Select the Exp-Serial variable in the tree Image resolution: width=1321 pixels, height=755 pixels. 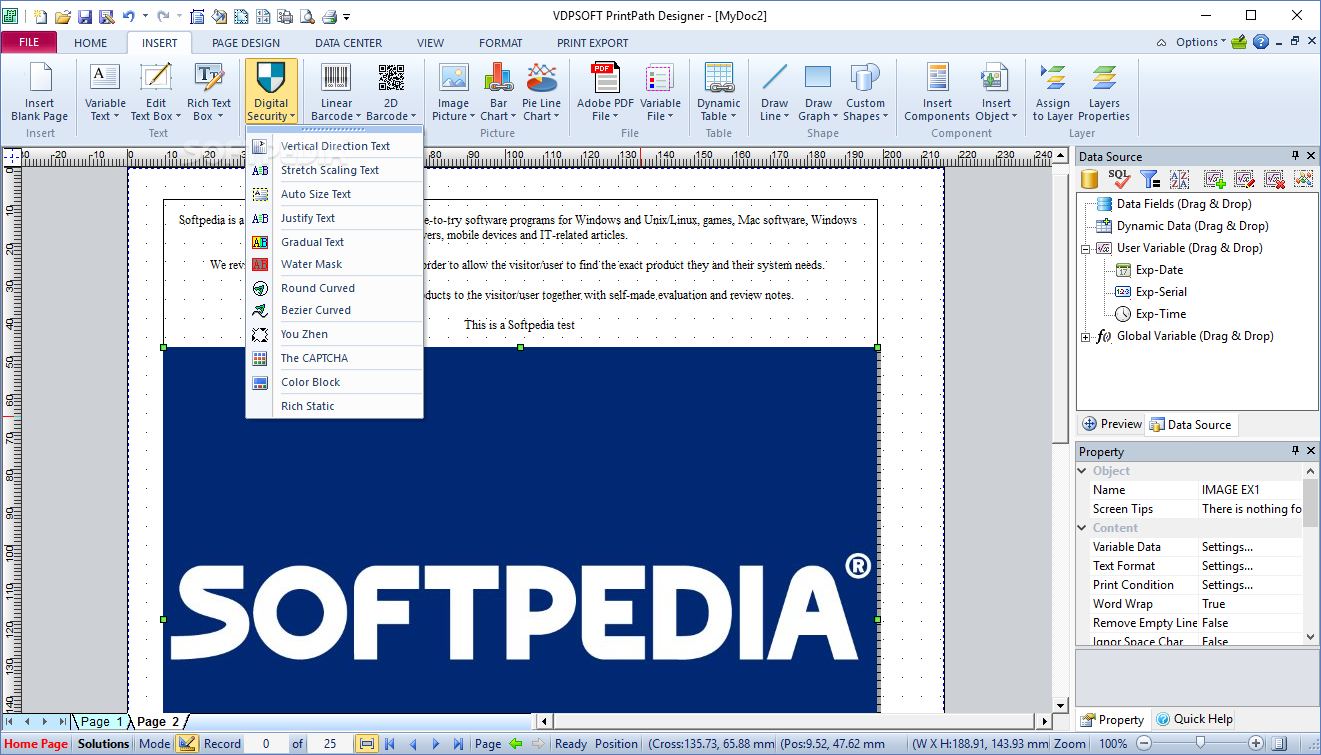click(x=1161, y=292)
